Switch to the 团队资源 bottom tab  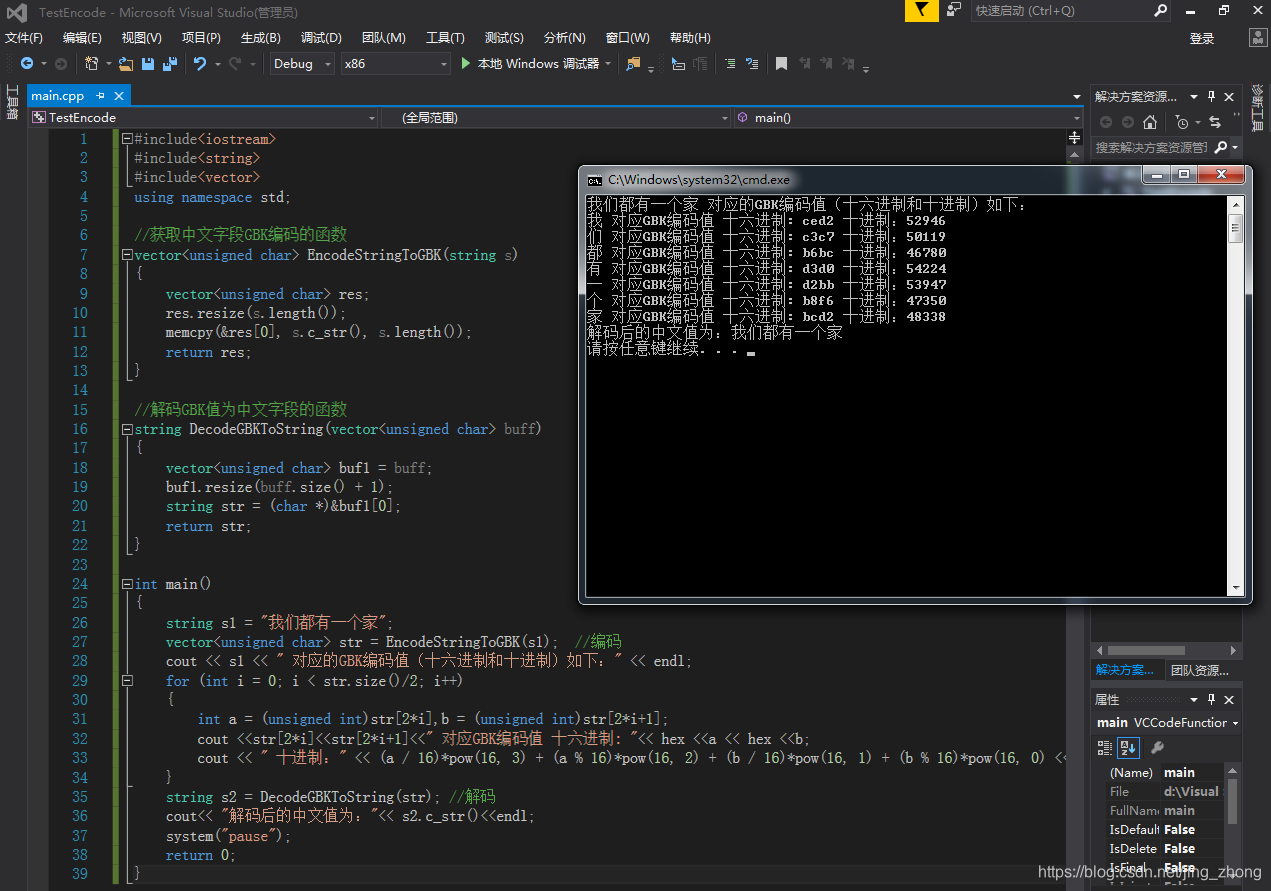click(1200, 670)
